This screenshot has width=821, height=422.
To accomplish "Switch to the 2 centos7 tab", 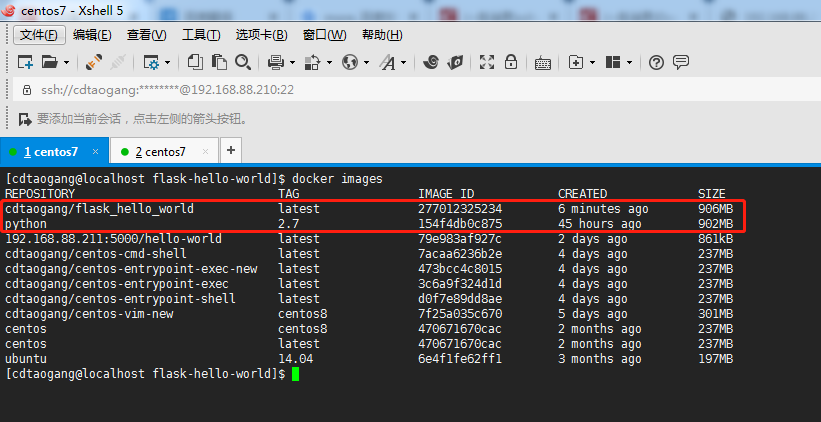I will click(160, 152).
